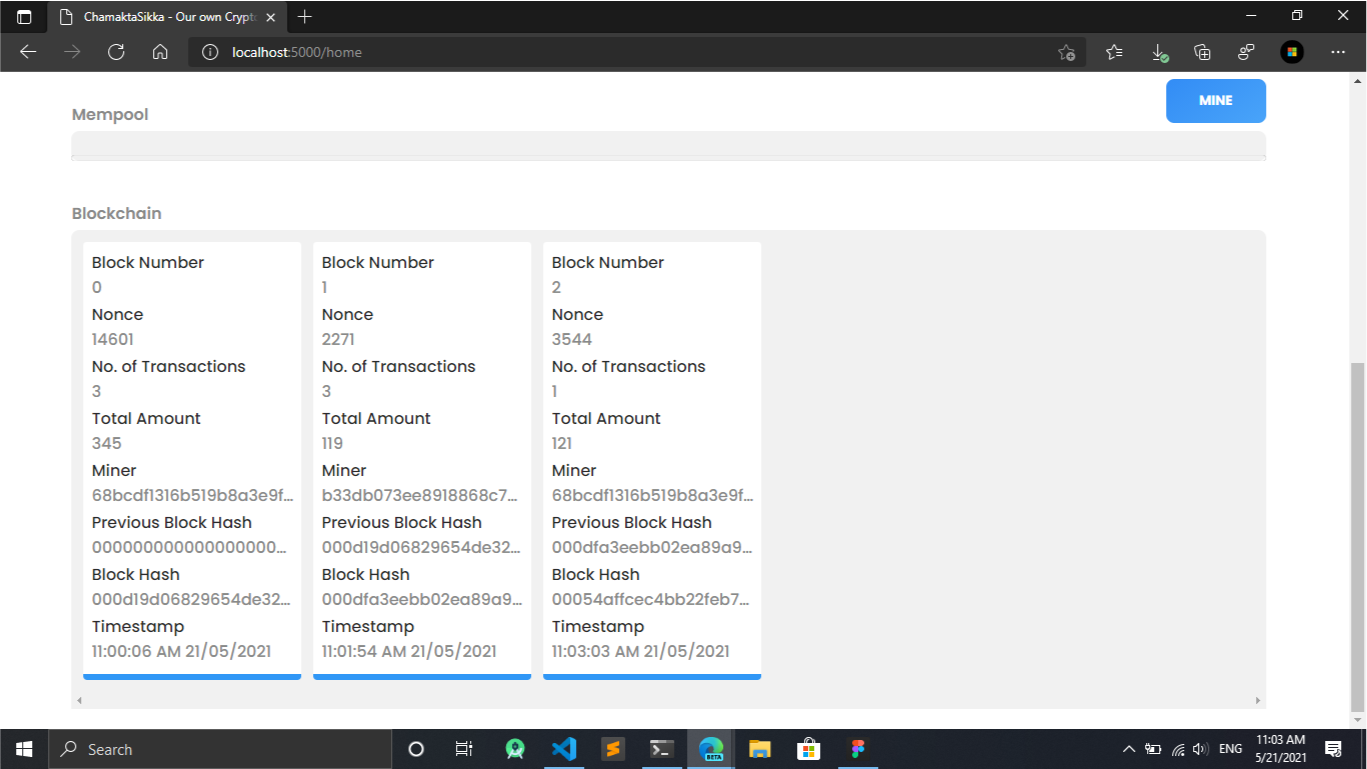Screen dimensions: 1367x769
Task: Click the page vertical scrollbar thumb
Action: 1357,536
